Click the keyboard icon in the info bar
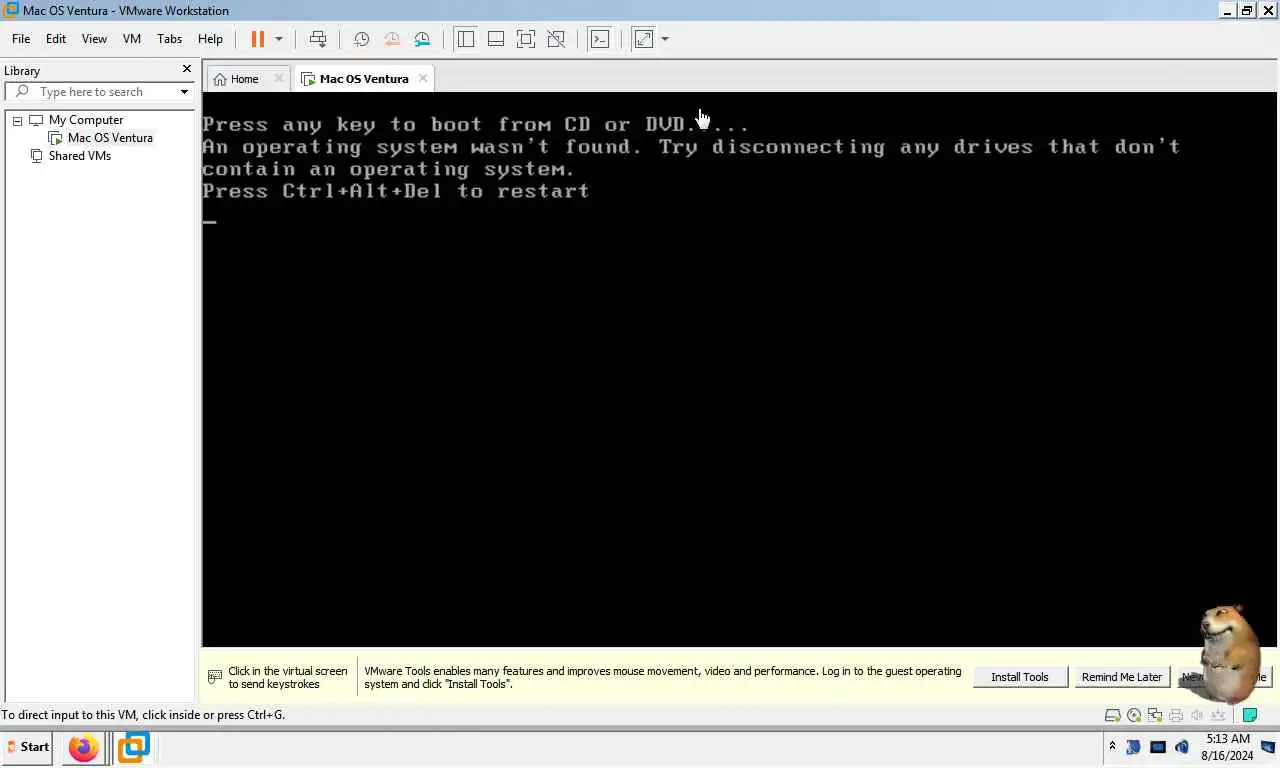 click(215, 677)
